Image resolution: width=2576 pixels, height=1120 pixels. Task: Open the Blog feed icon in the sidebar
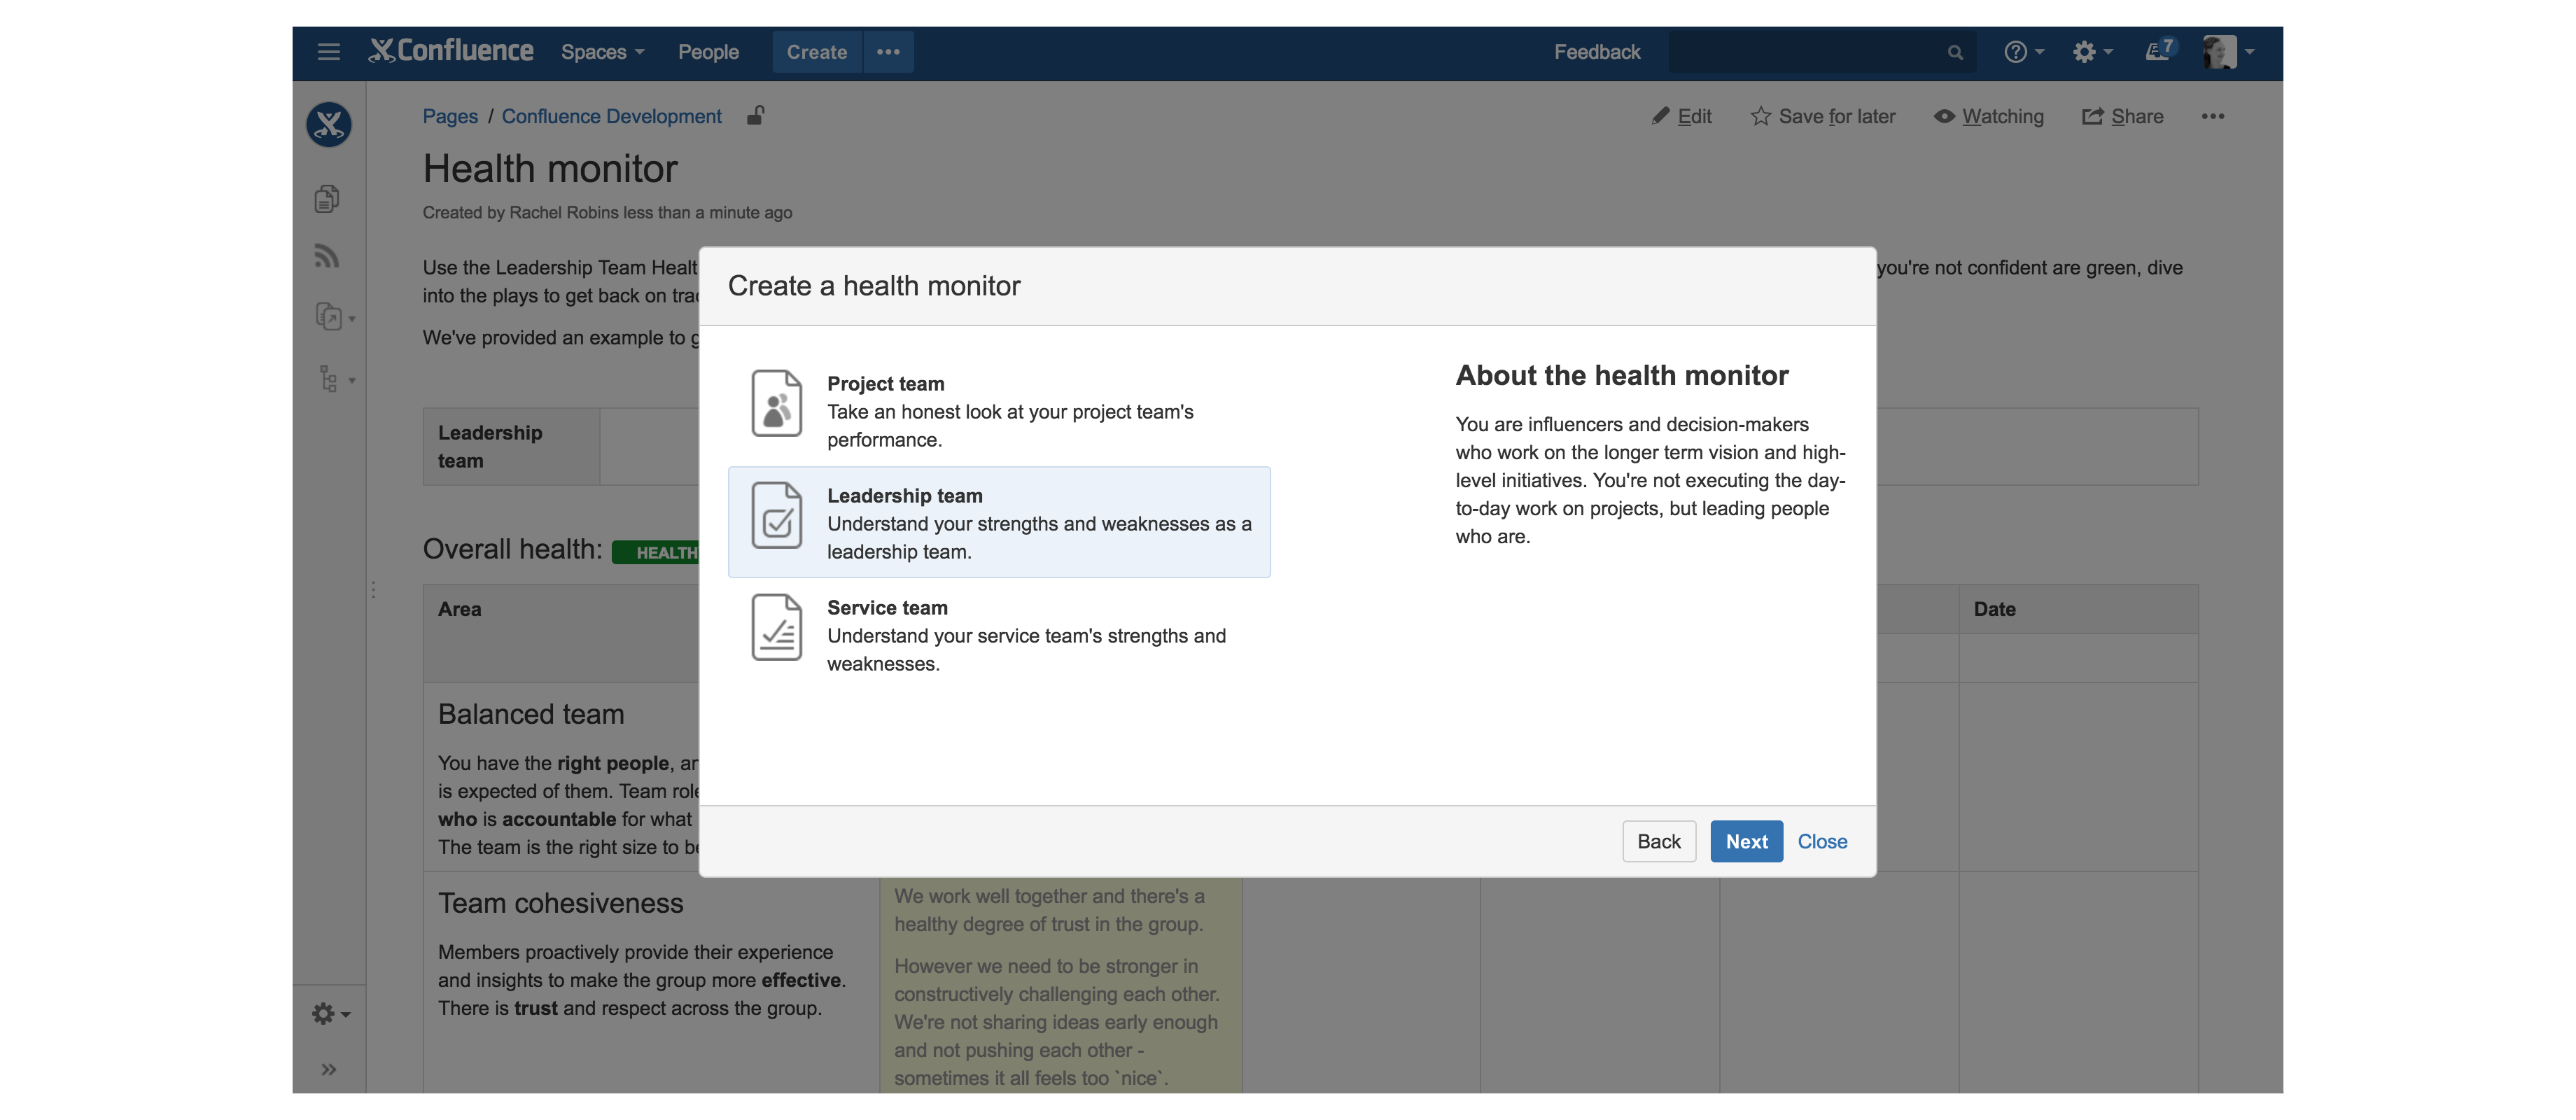pos(327,257)
